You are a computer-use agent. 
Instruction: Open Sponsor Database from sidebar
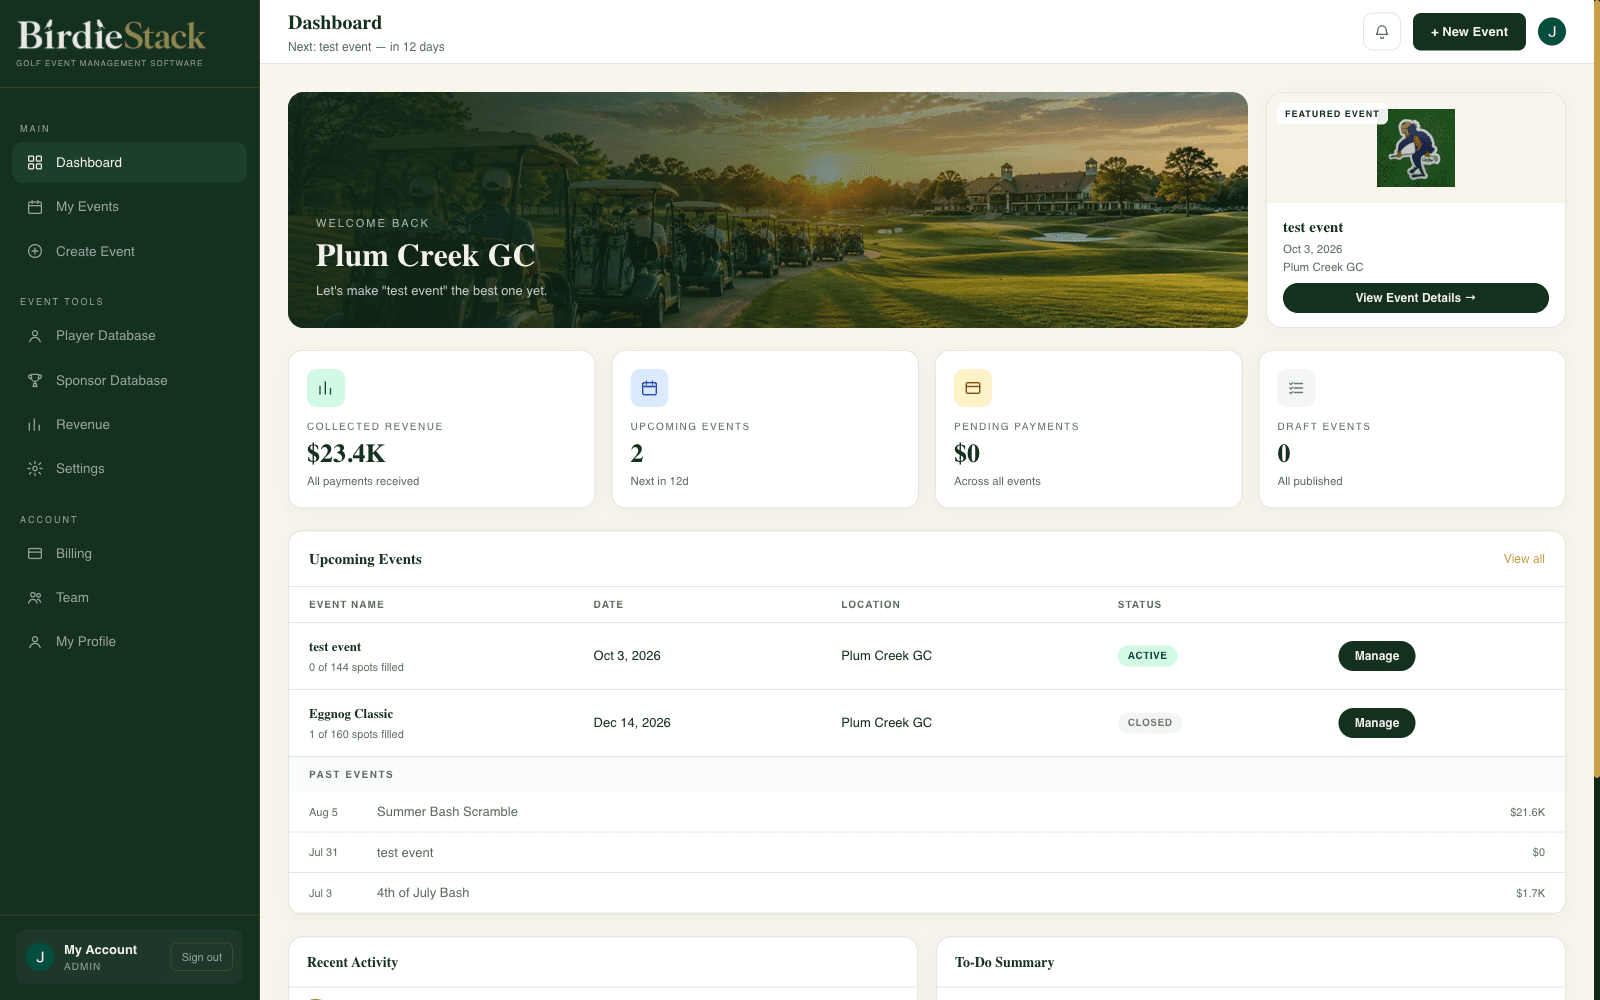point(130,380)
